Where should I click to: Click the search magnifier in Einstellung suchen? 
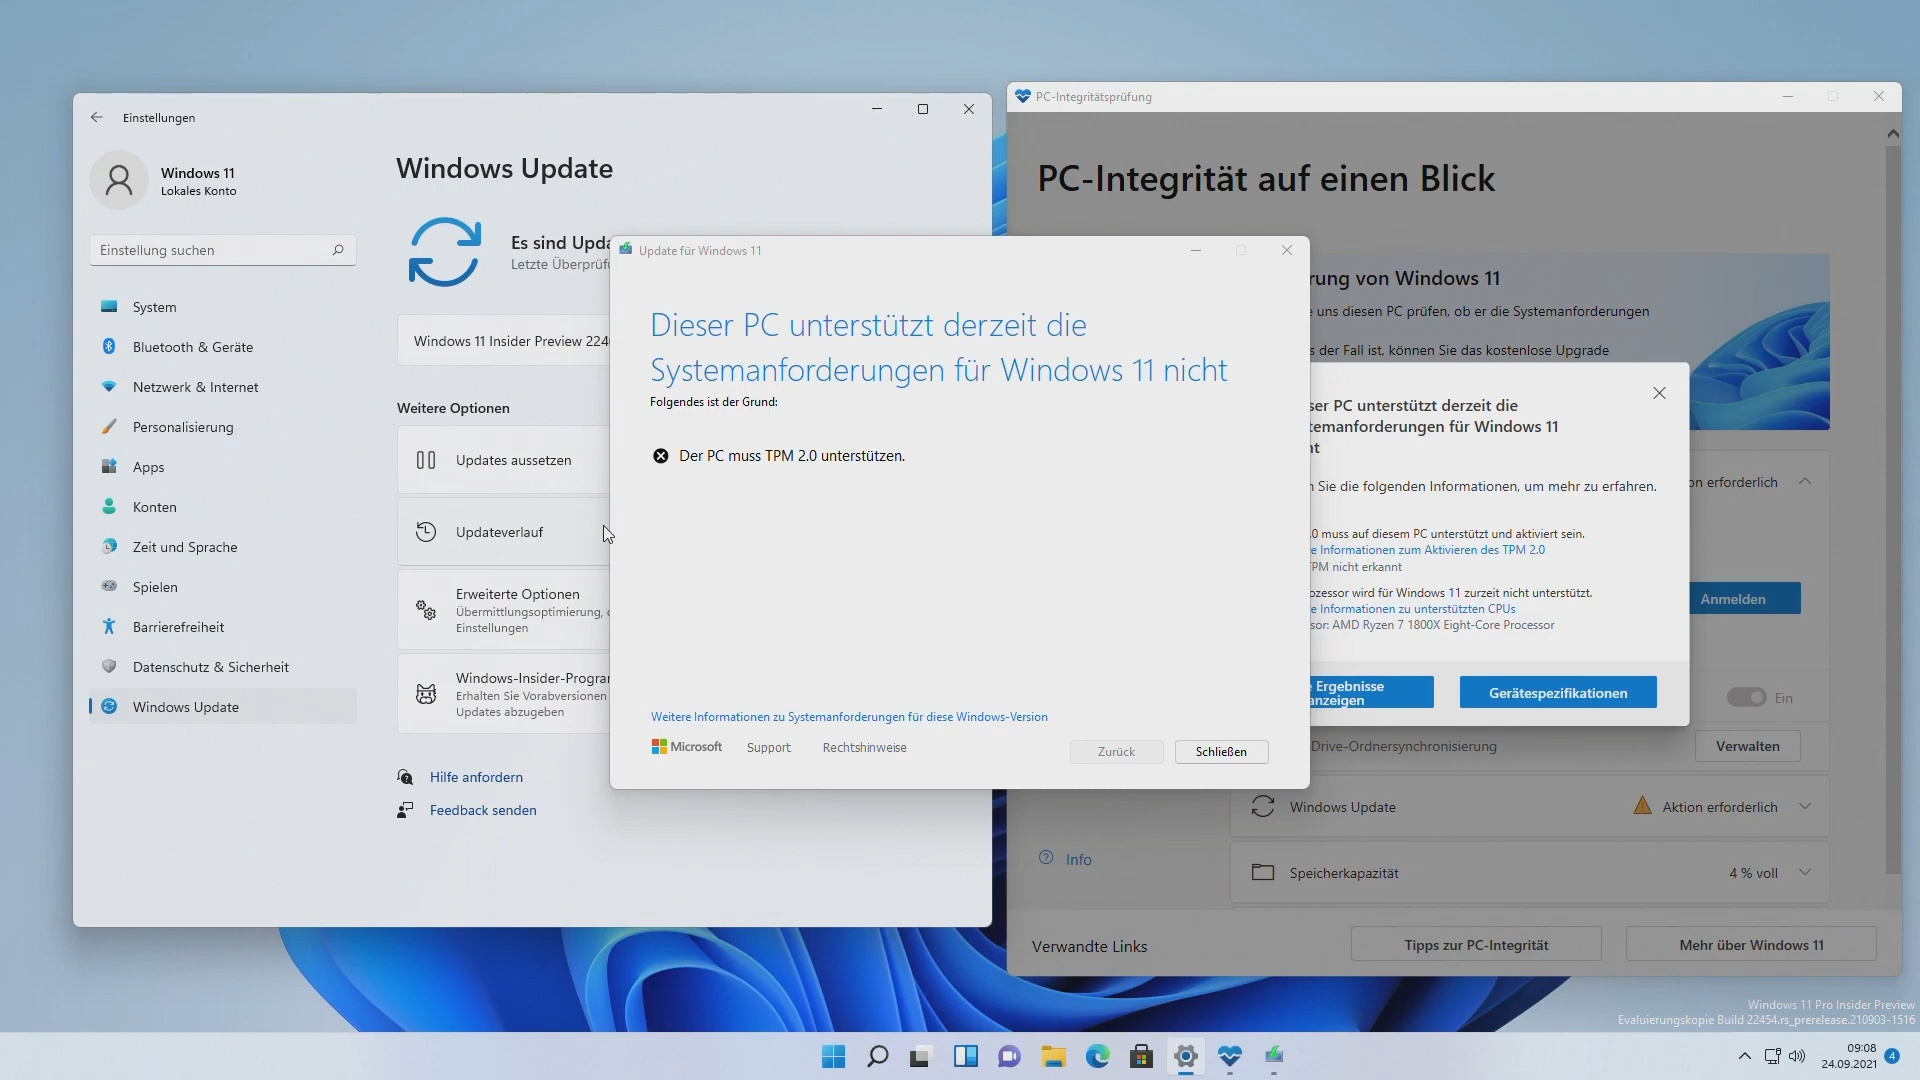click(x=338, y=250)
